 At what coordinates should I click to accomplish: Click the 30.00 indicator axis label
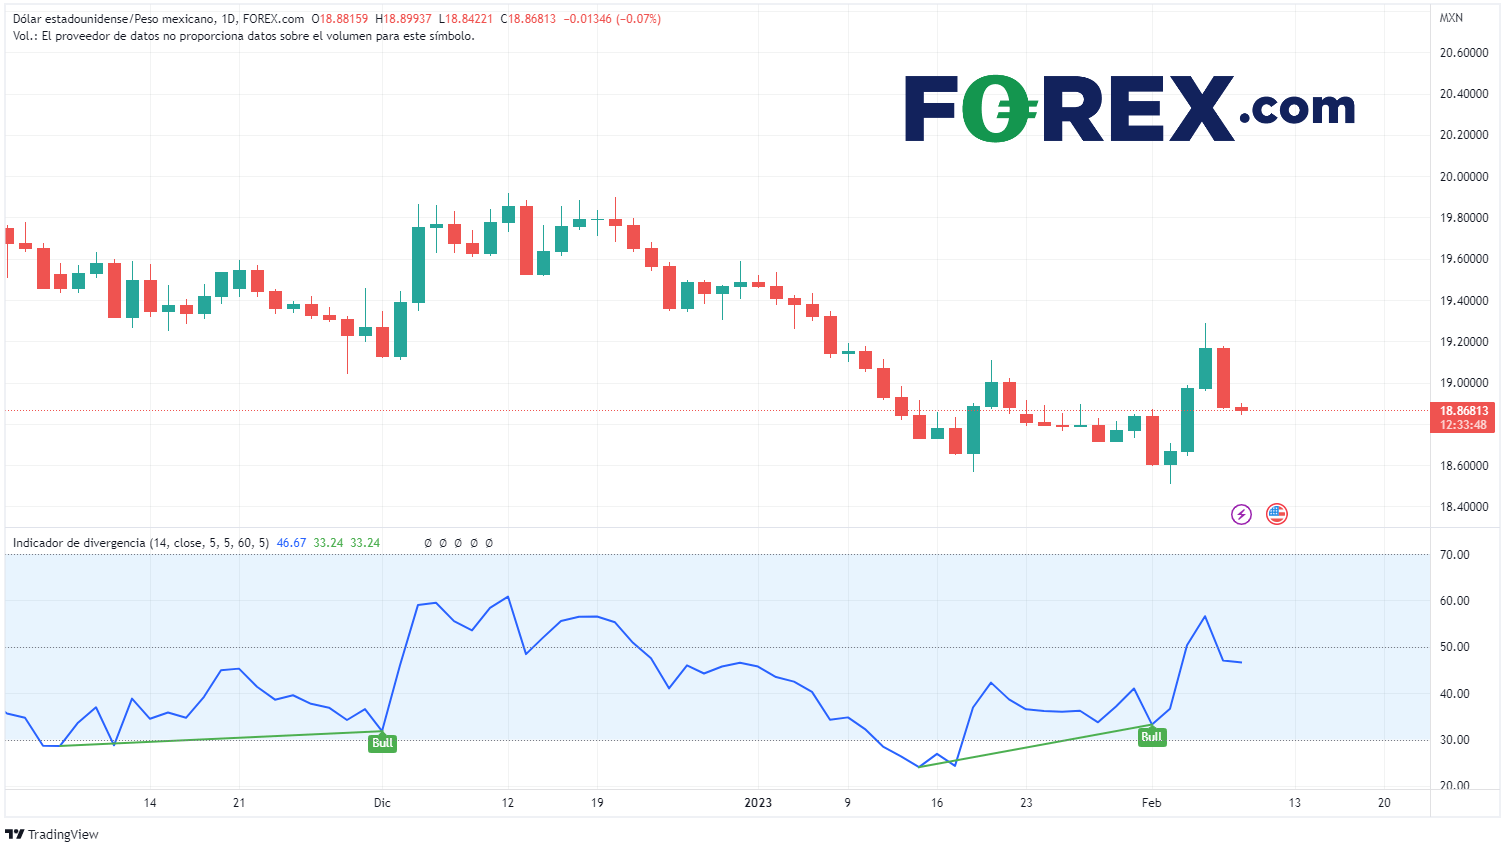(1455, 740)
